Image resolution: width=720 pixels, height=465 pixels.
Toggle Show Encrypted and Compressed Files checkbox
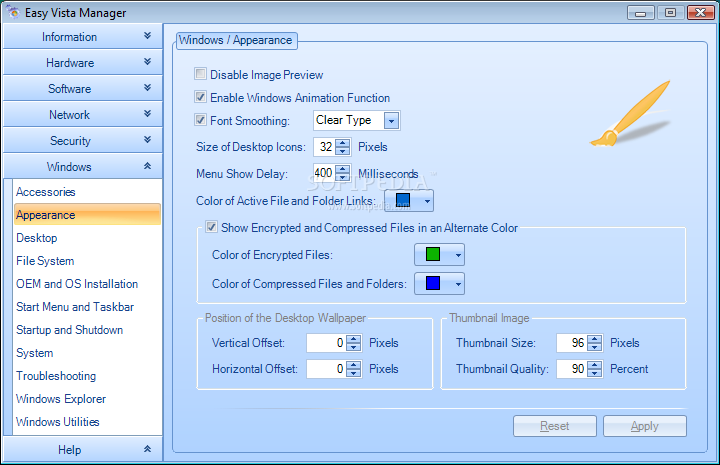point(211,227)
